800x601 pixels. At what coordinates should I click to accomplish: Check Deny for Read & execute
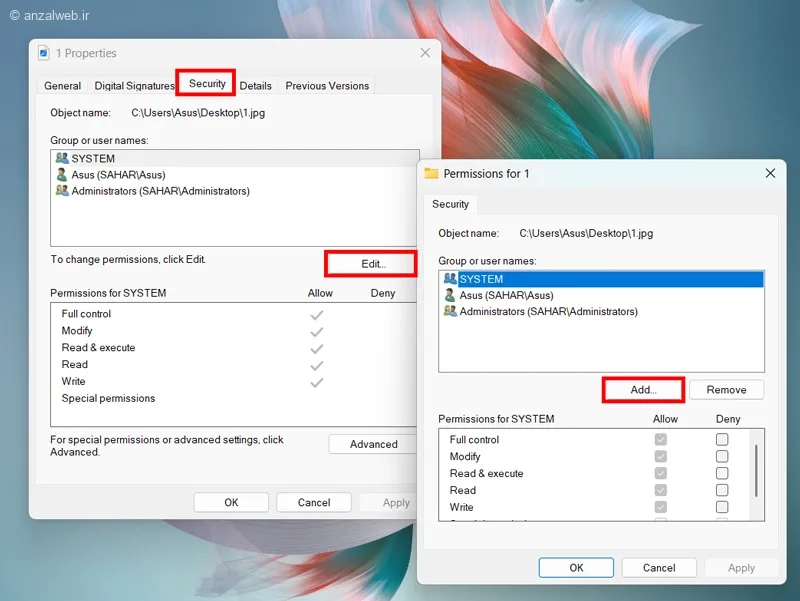click(x=722, y=473)
